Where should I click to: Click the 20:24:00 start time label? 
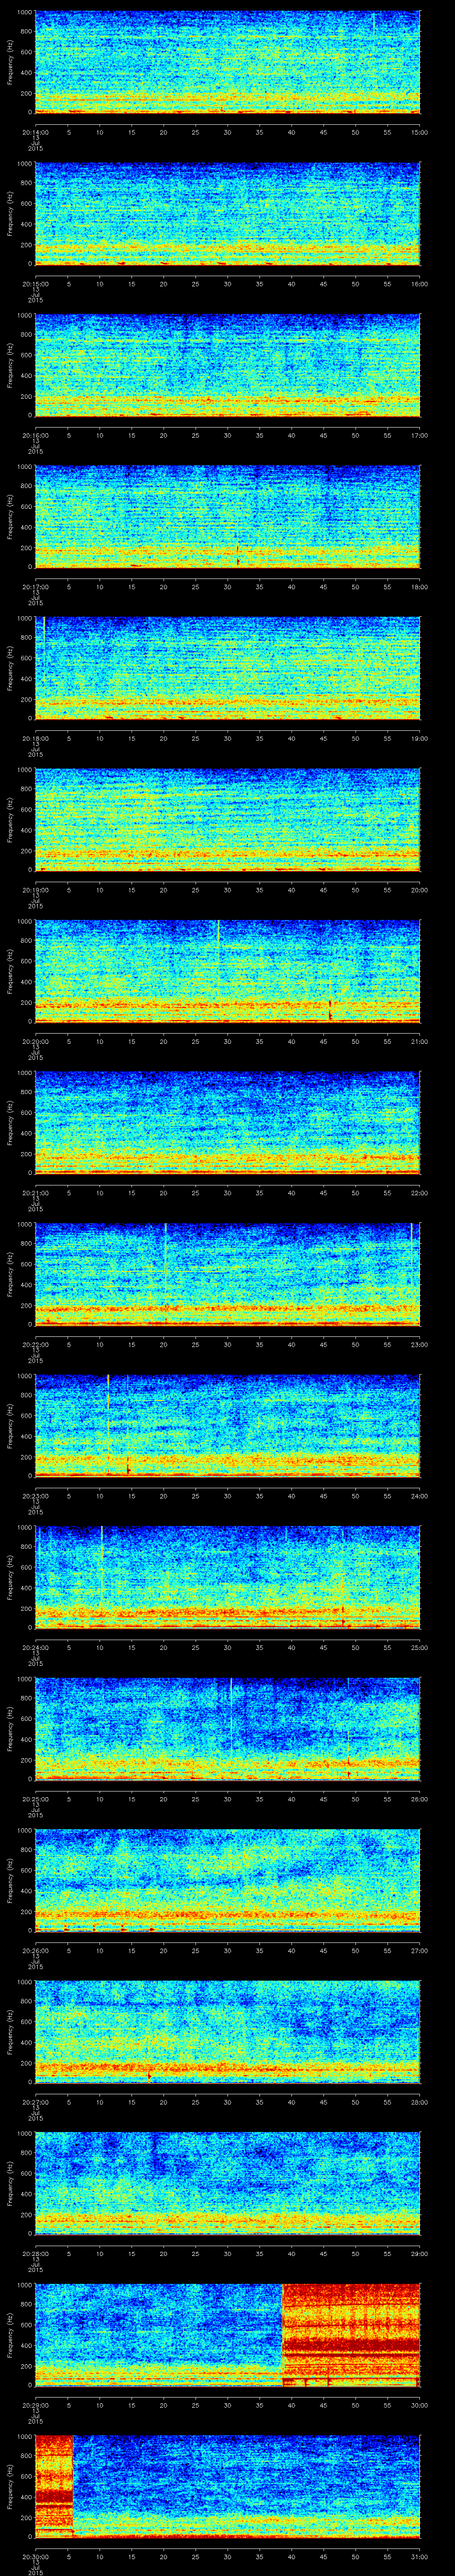35,1647
